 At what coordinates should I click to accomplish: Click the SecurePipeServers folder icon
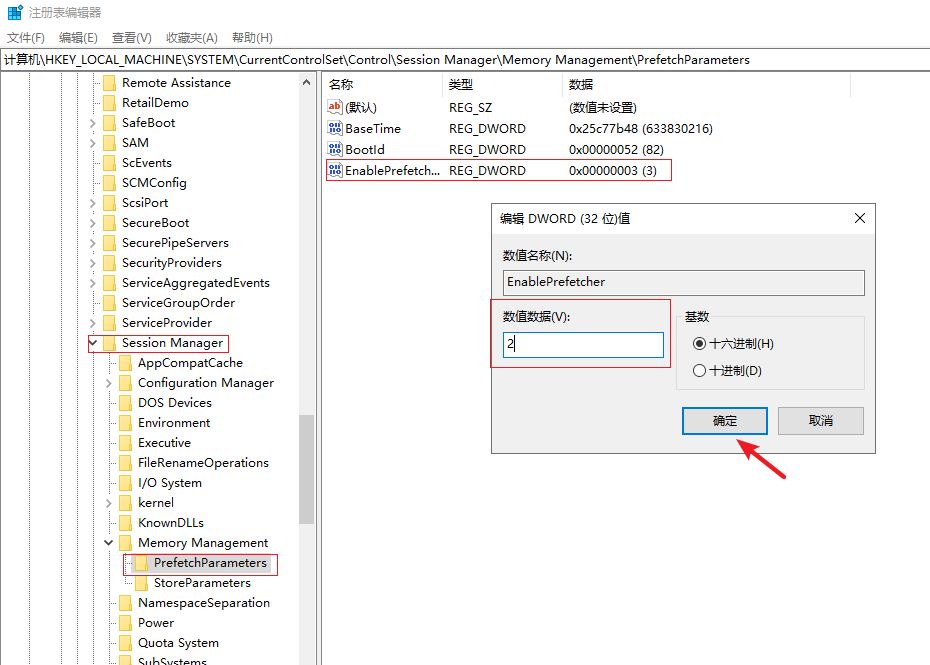point(109,243)
